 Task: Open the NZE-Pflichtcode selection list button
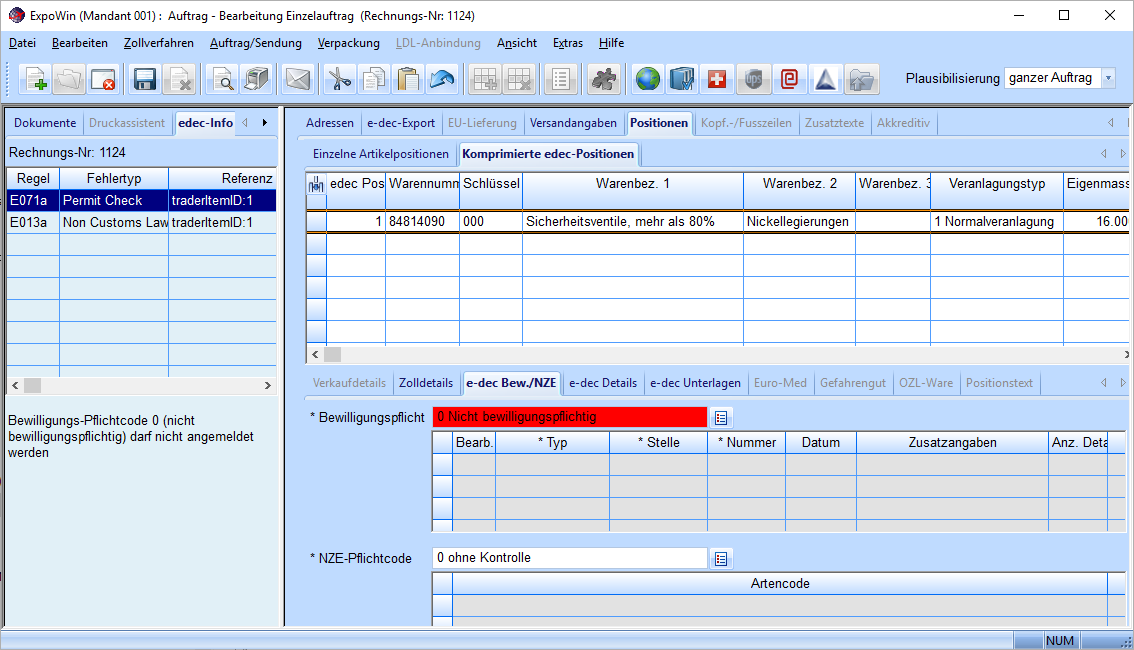pyautogui.click(x=721, y=558)
